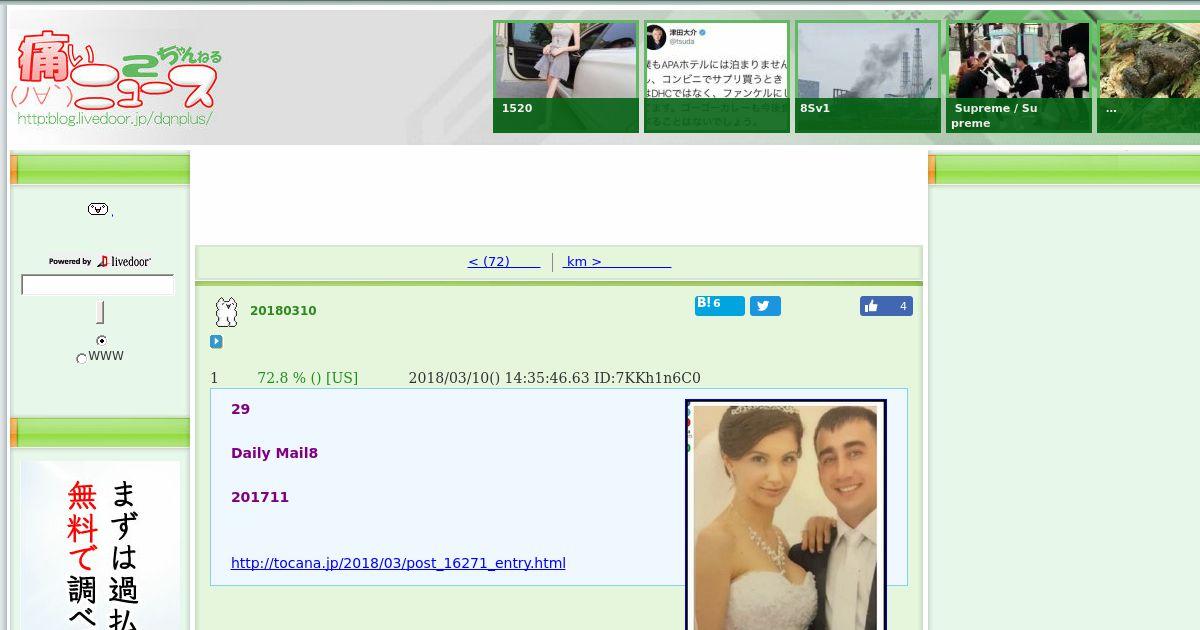Open the previous article link '< (72)'

503,262
